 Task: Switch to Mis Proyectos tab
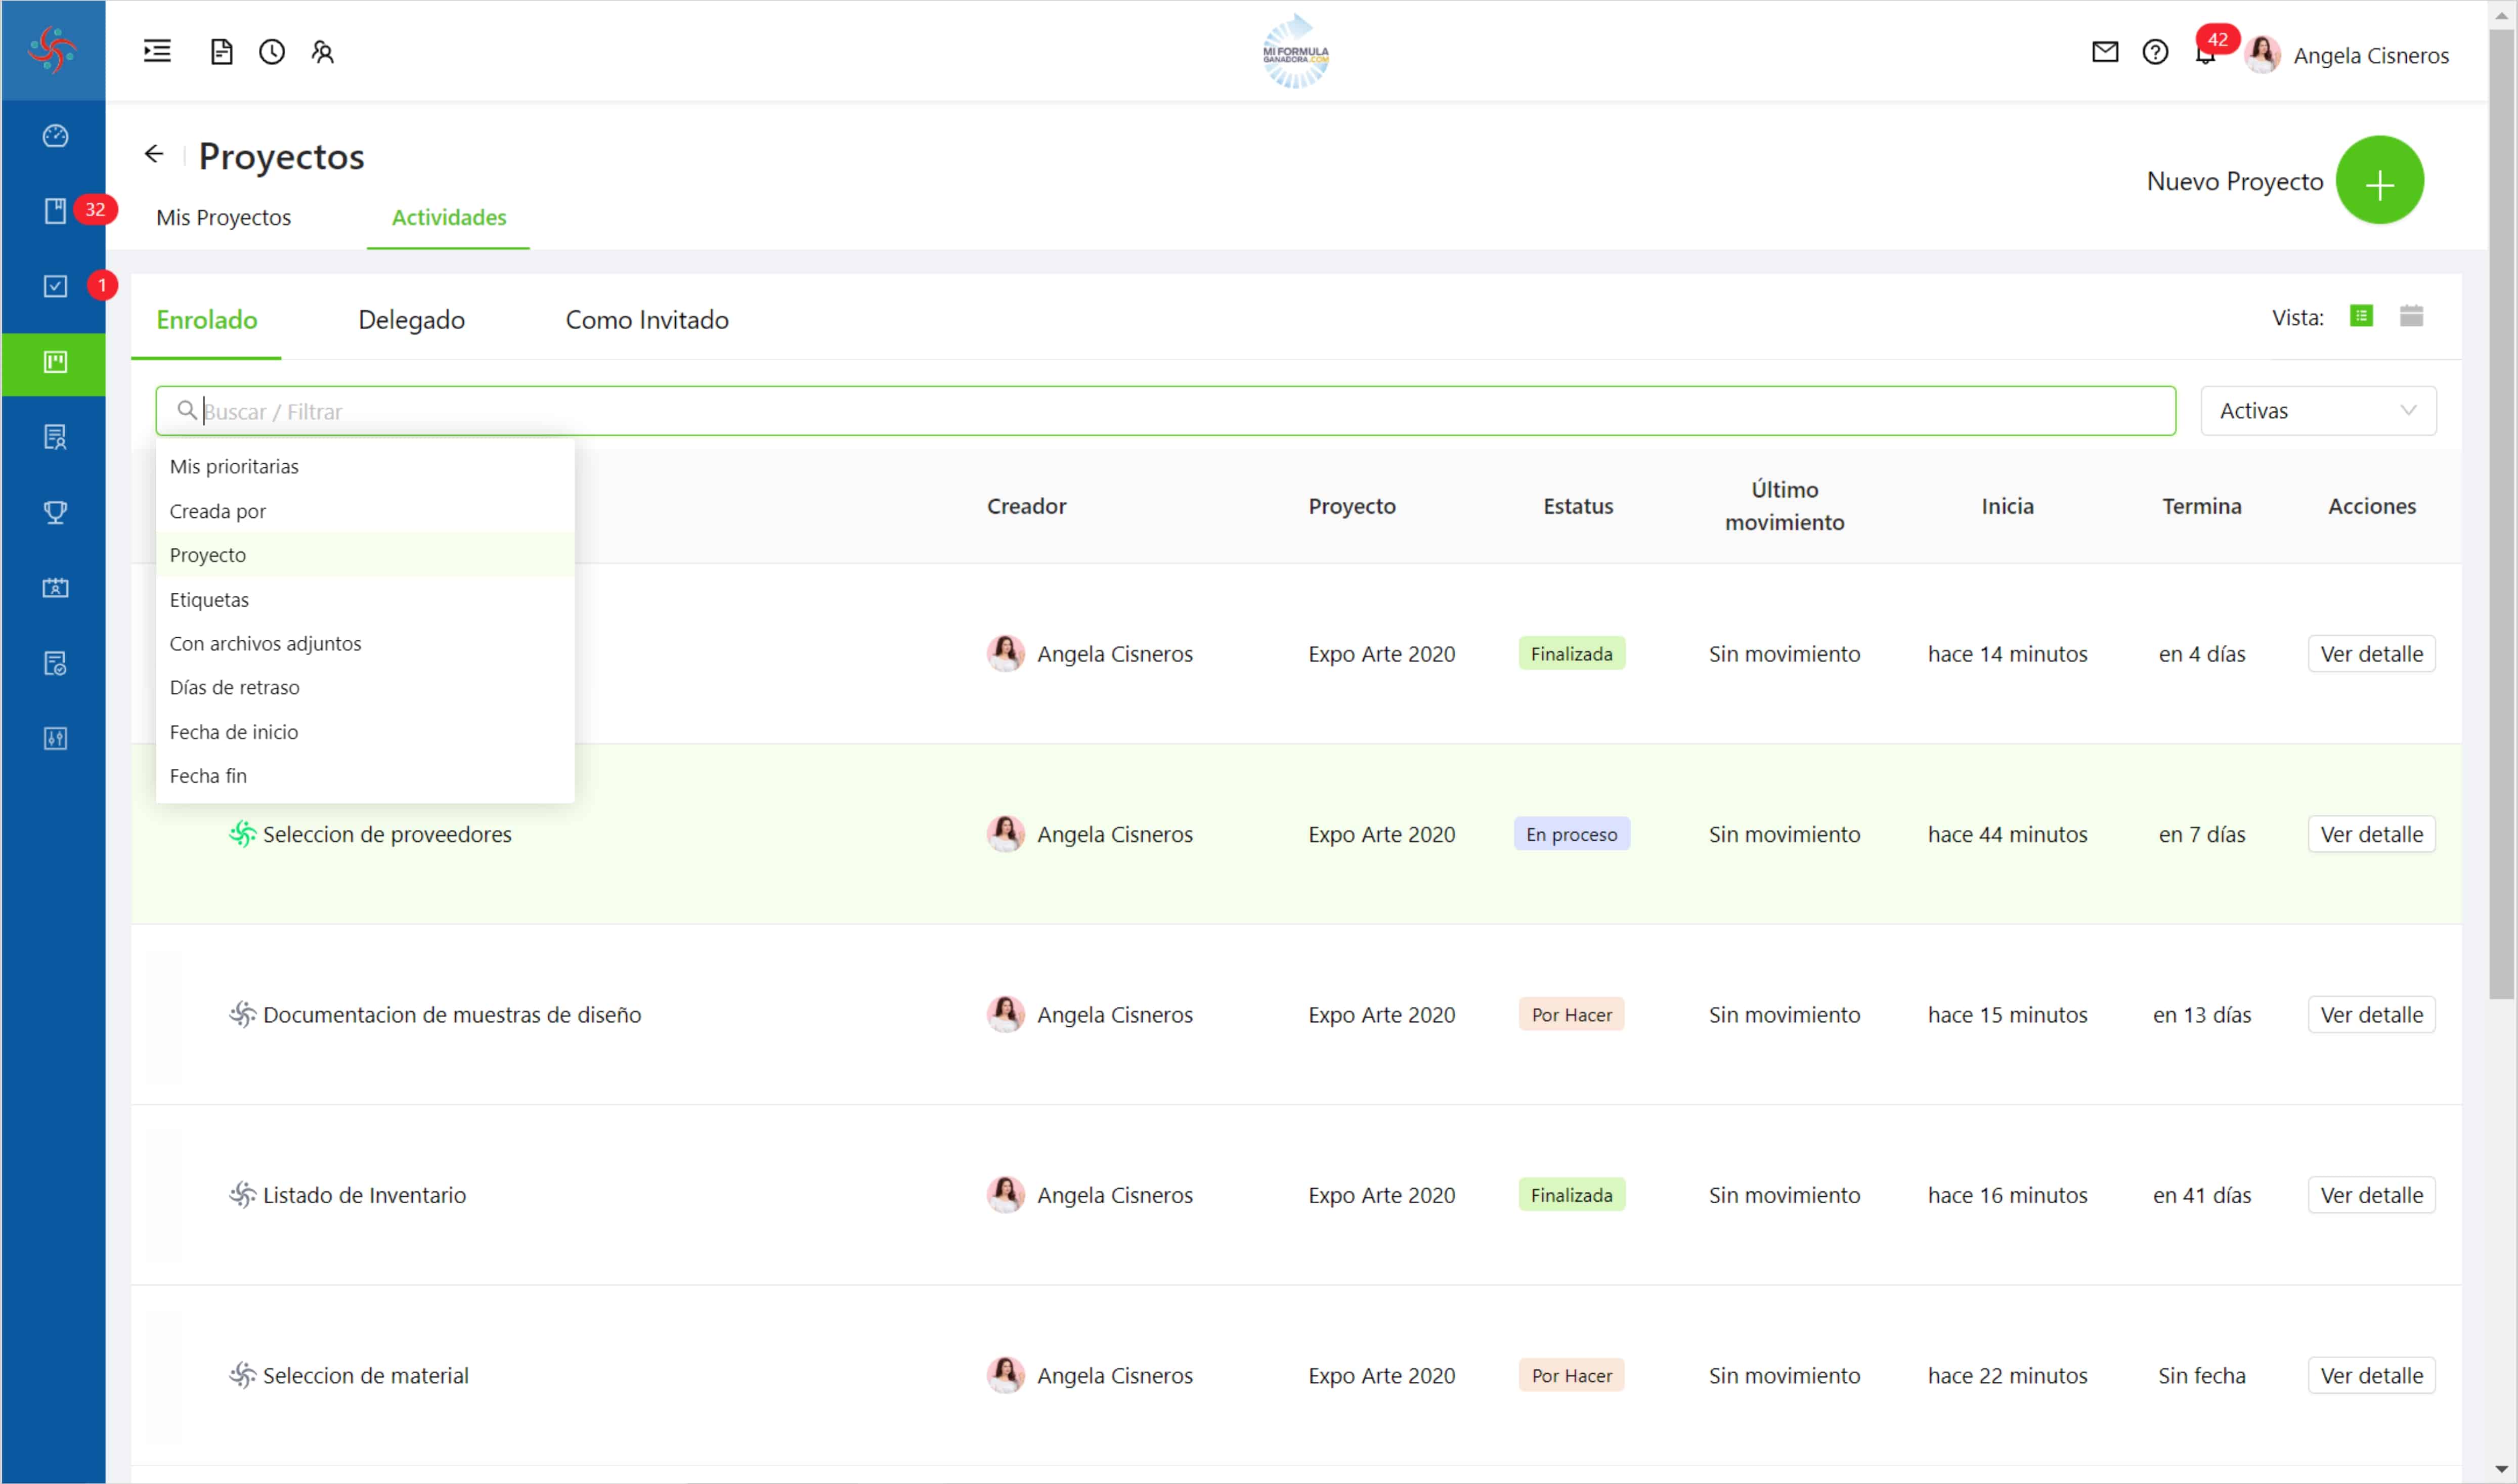(x=223, y=217)
